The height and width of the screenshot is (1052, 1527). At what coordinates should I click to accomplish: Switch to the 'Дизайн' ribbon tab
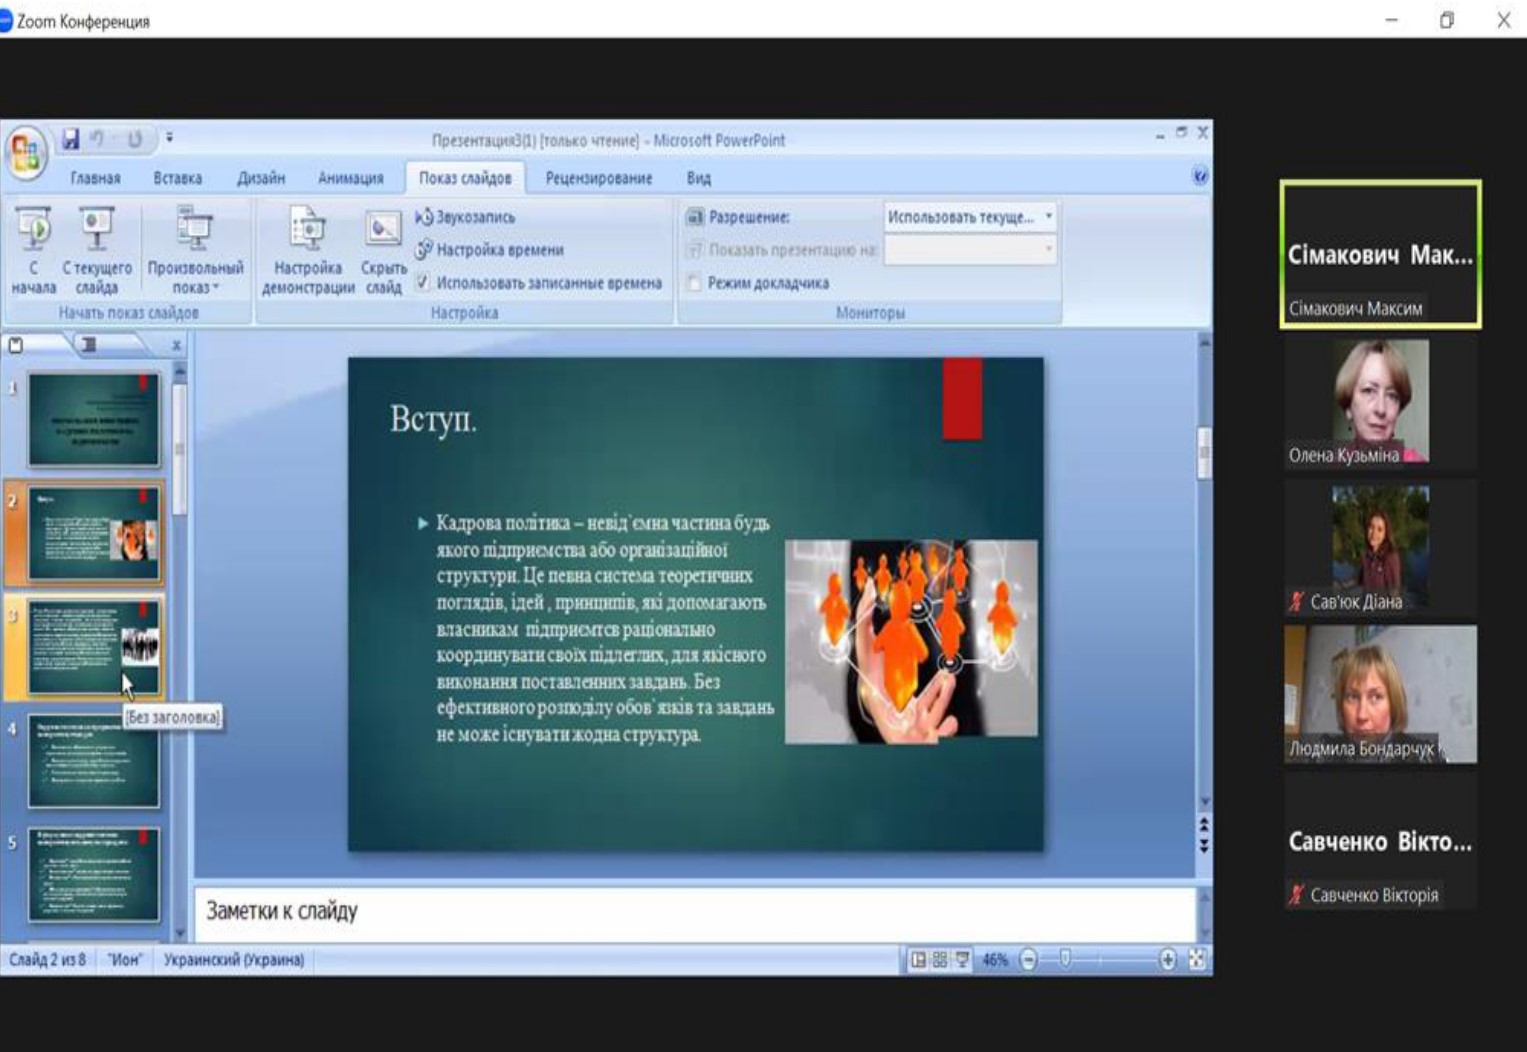tap(260, 178)
